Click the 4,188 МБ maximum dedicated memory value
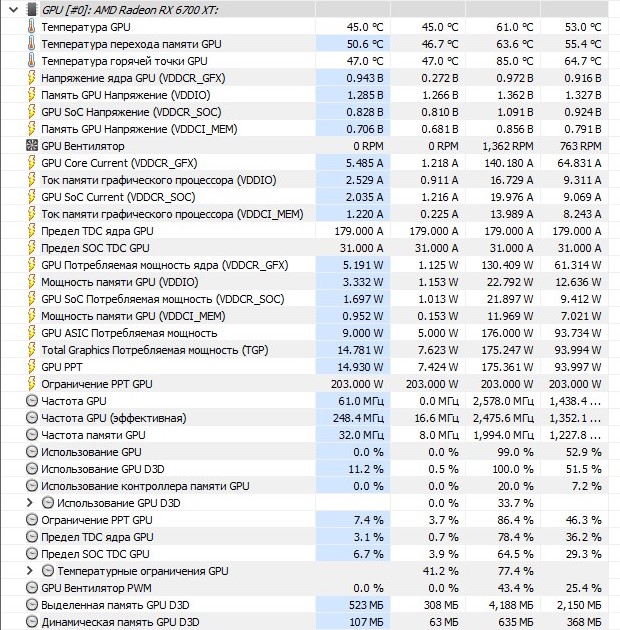This screenshot has height=630, width=620. pos(511,605)
